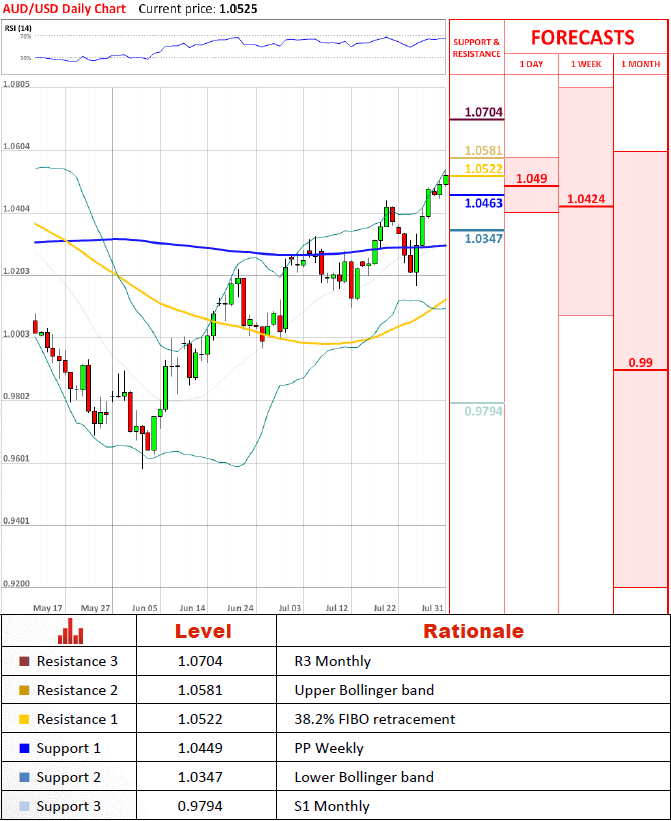This screenshot has height=821, width=671.
Task: Click the Jul 31 date axis label
Action: click(433, 608)
